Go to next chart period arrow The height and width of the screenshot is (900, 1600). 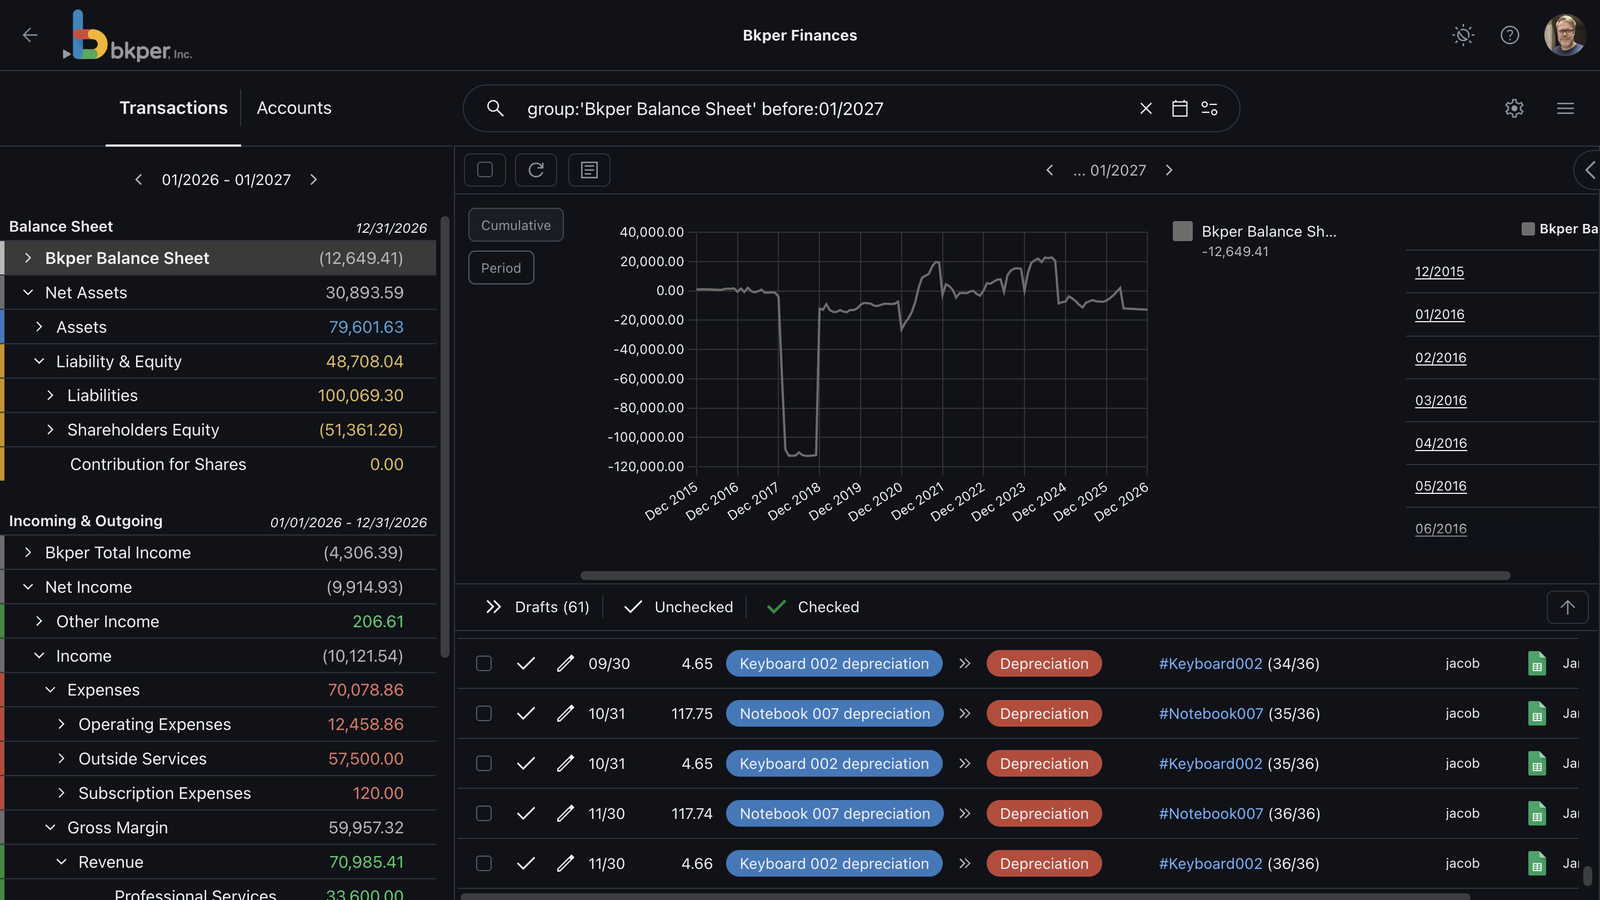[x=1169, y=170]
